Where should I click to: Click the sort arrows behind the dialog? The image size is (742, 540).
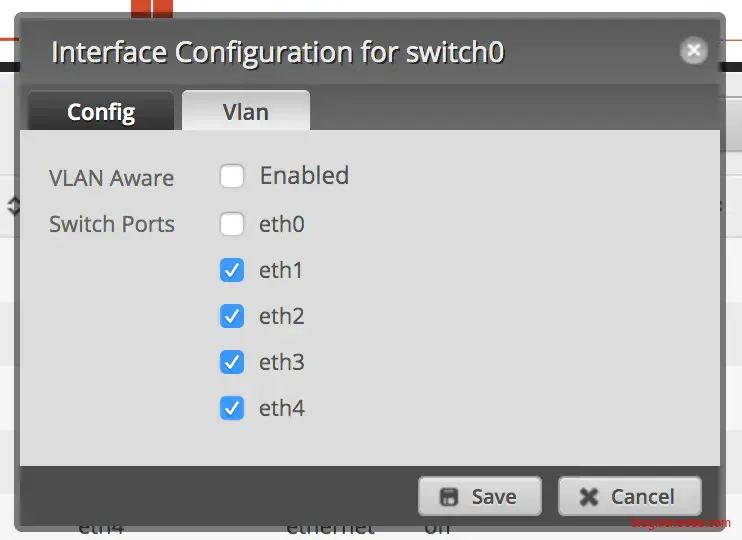click(x=13, y=206)
